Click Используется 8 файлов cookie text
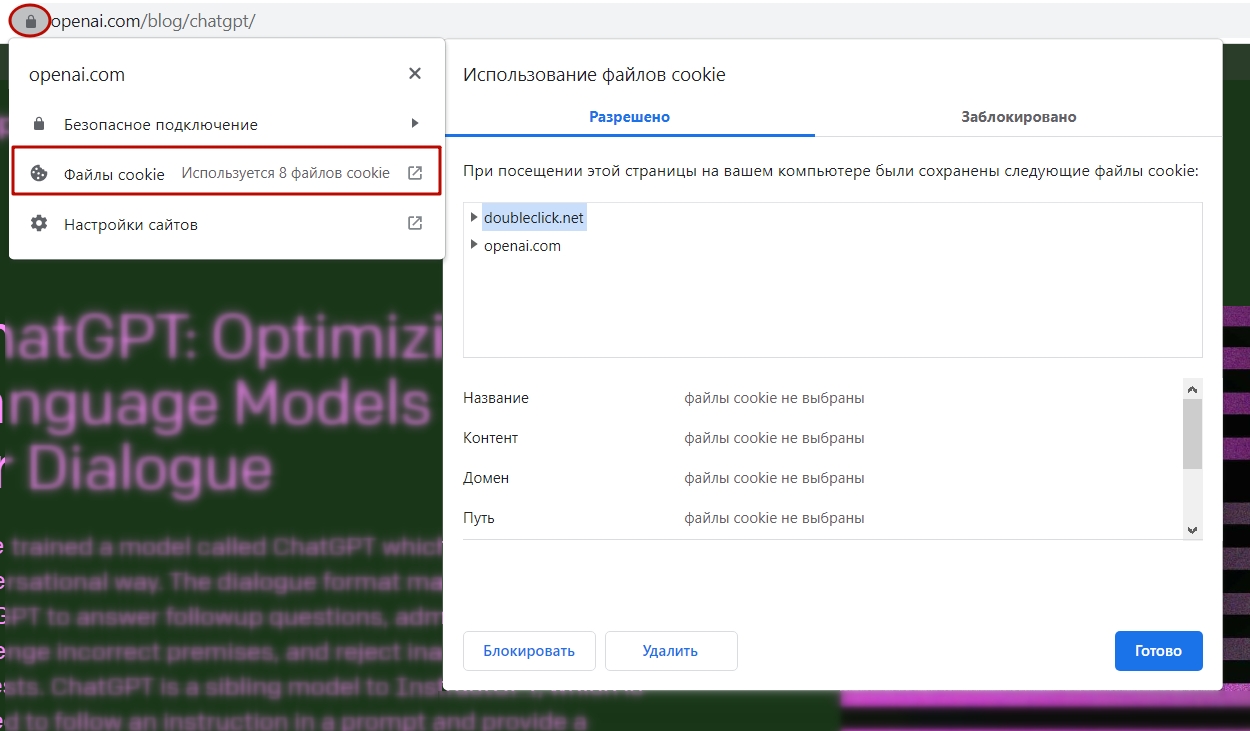This screenshot has height=731, width=1250. point(286,173)
